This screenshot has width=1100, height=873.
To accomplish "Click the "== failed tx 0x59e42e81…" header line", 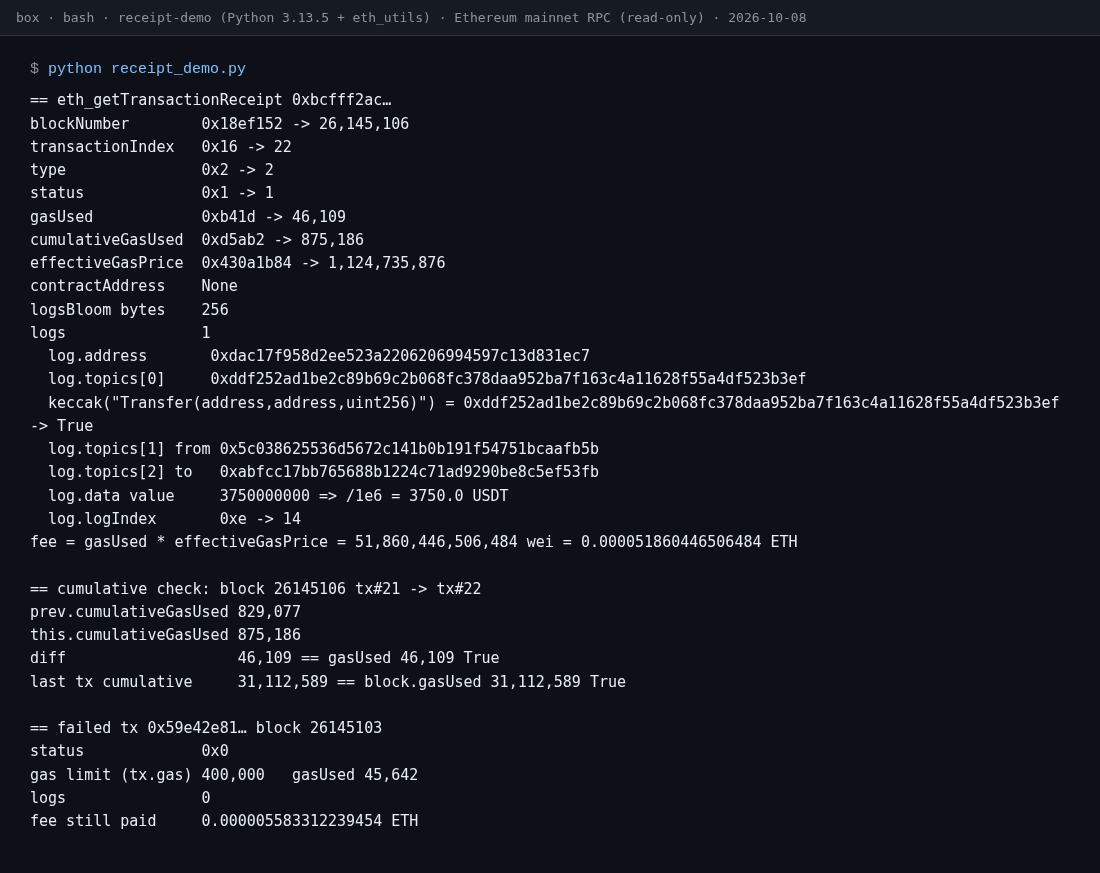I will [x=206, y=728].
